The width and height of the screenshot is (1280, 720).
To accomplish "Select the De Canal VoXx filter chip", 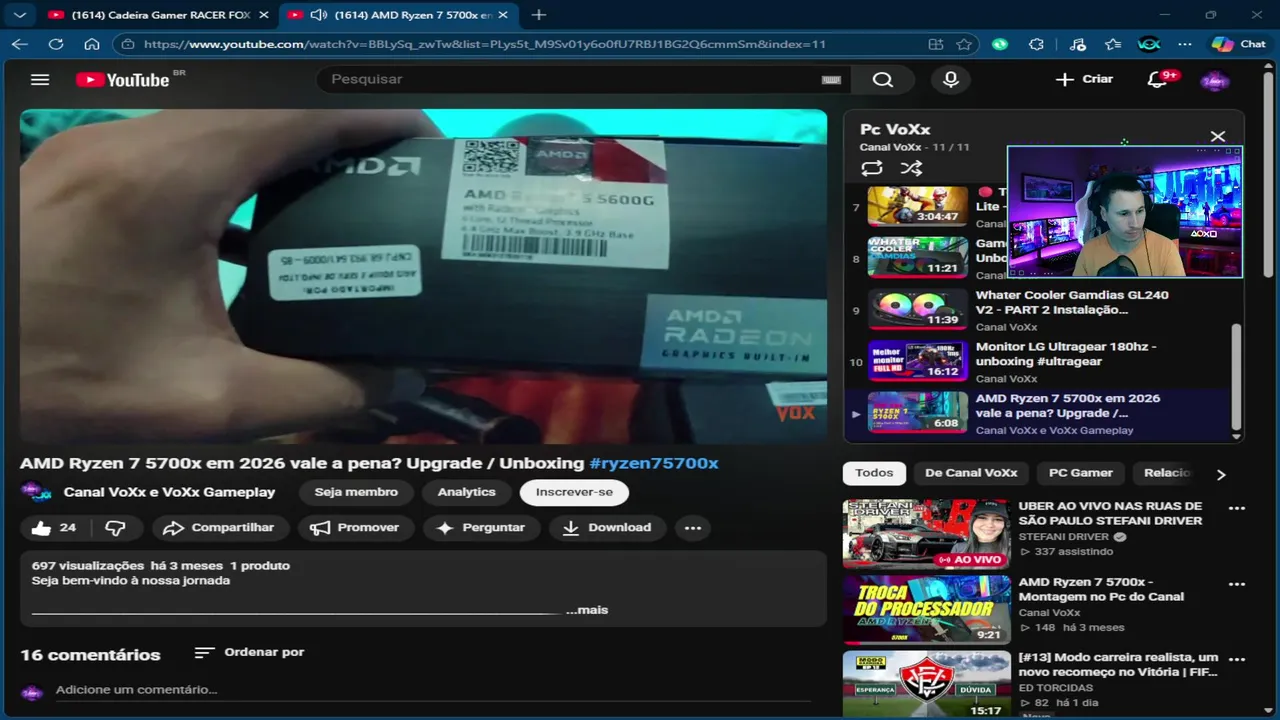I will [x=971, y=473].
